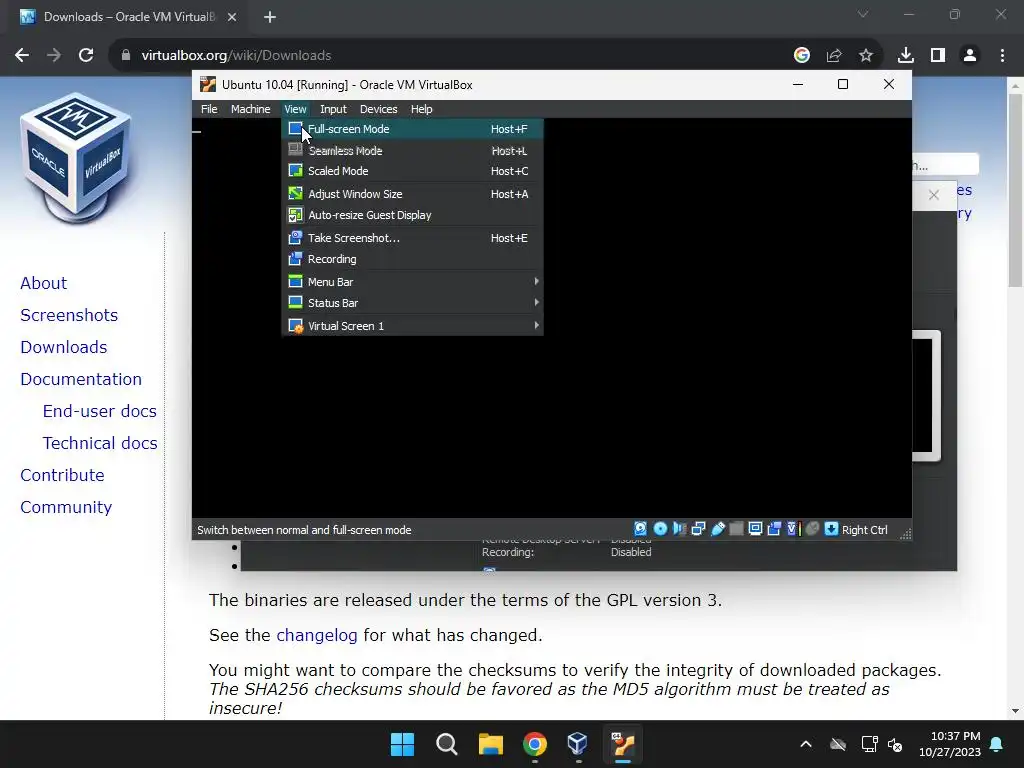The image size is (1024, 768).
Task: Open VirtualBox Manager taskbar icon
Action: tap(578, 744)
